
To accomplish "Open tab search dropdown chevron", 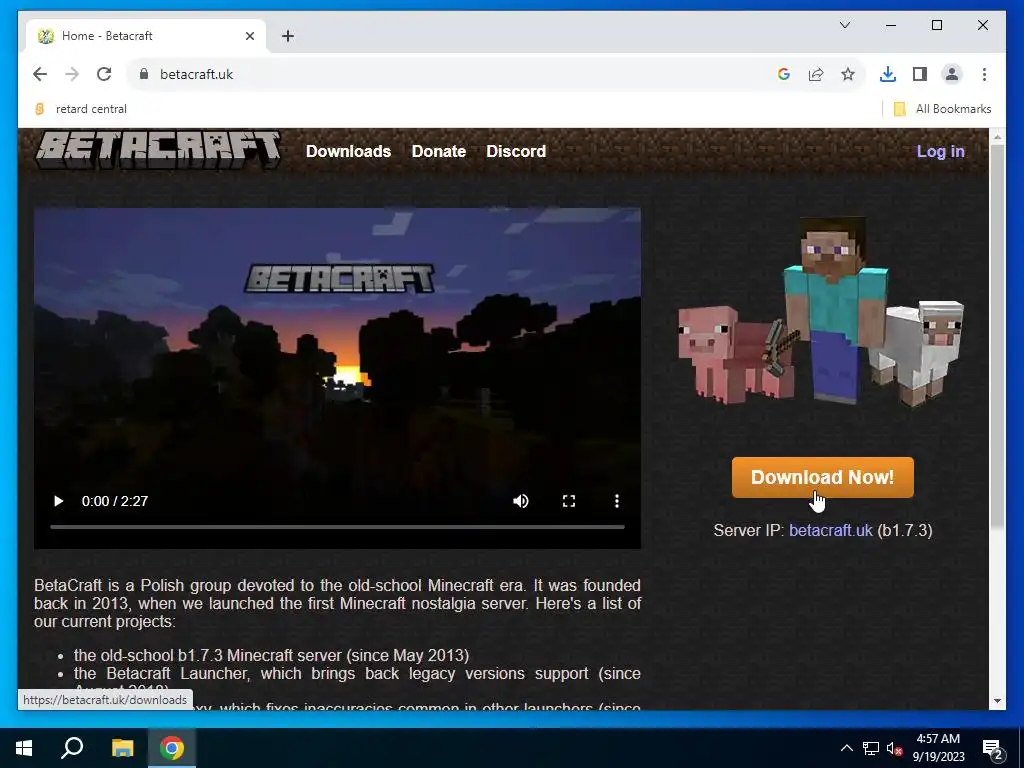I will pyautogui.click(x=844, y=25).
